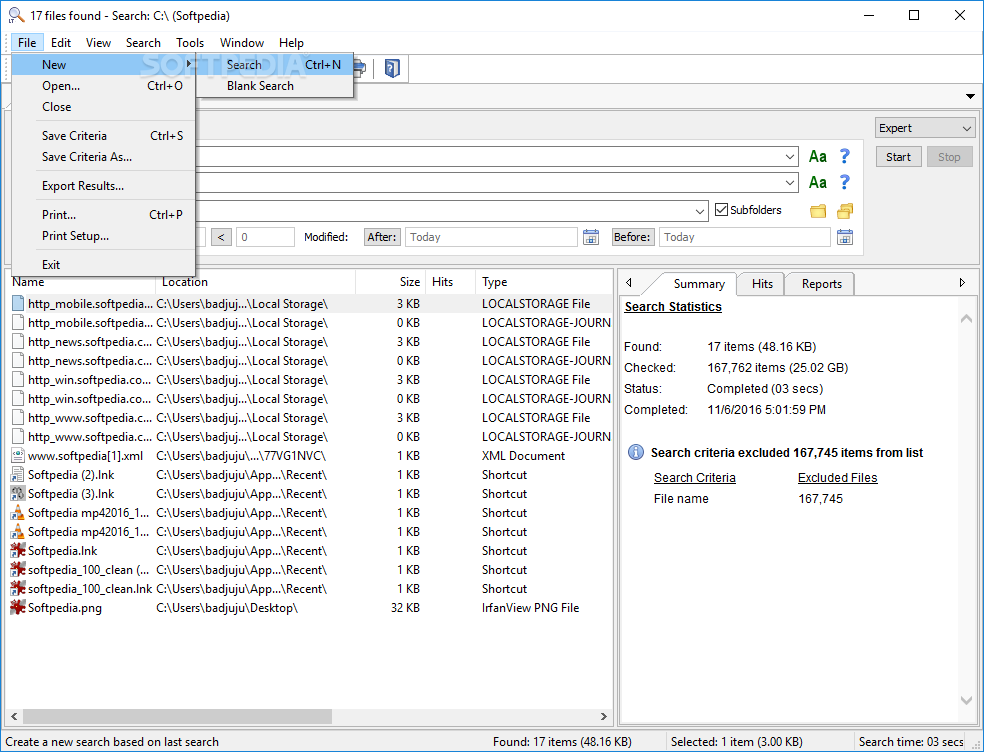Open the calendar picker next to the After date
Viewport: 984px width, 752px height.
(591, 237)
